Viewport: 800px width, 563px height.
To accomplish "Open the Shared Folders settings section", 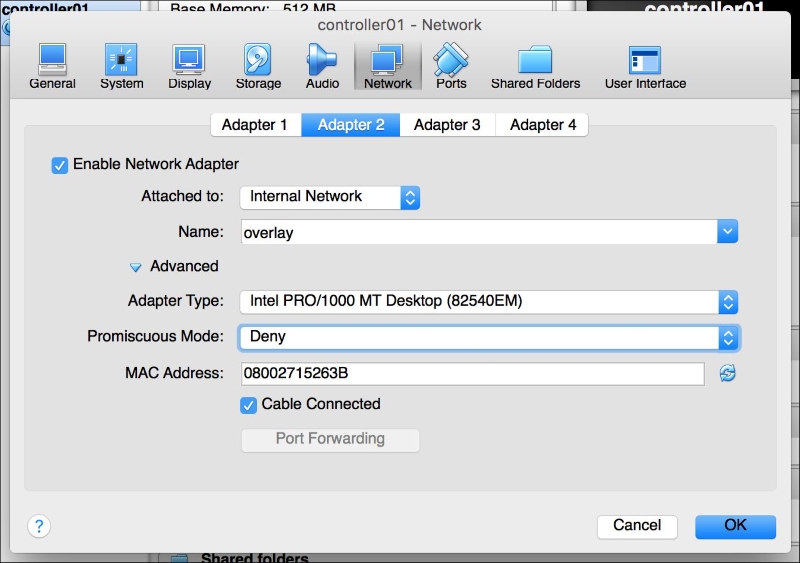I will click(x=535, y=67).
